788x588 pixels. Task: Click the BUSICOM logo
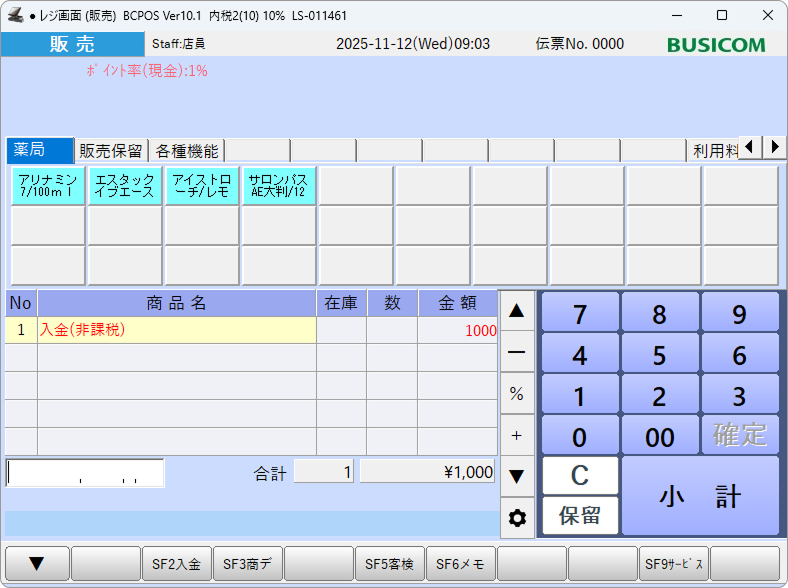pos(716,45)
